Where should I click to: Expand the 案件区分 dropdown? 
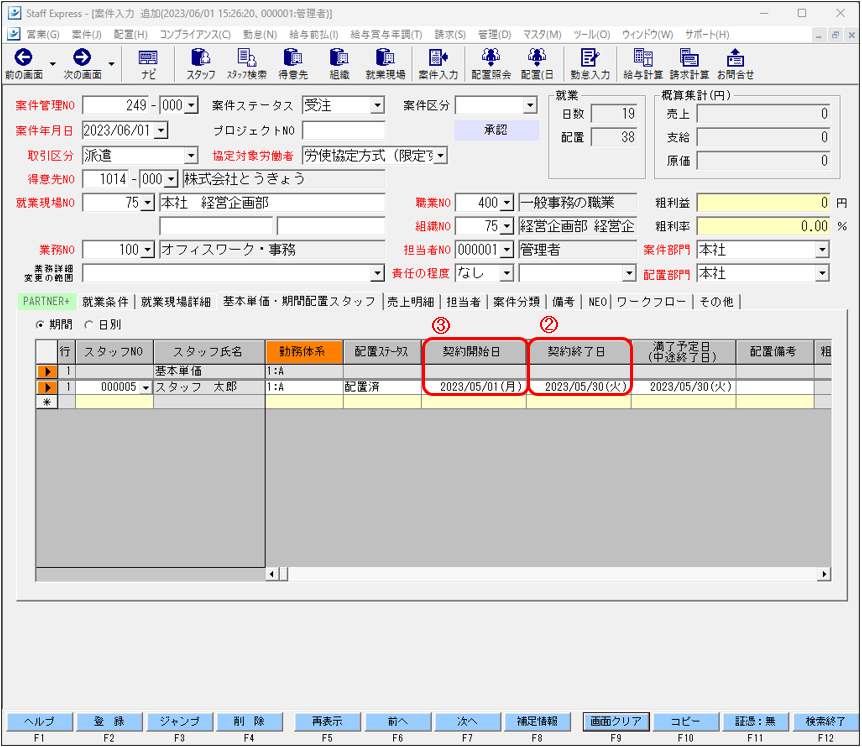(x=530, y=105)
